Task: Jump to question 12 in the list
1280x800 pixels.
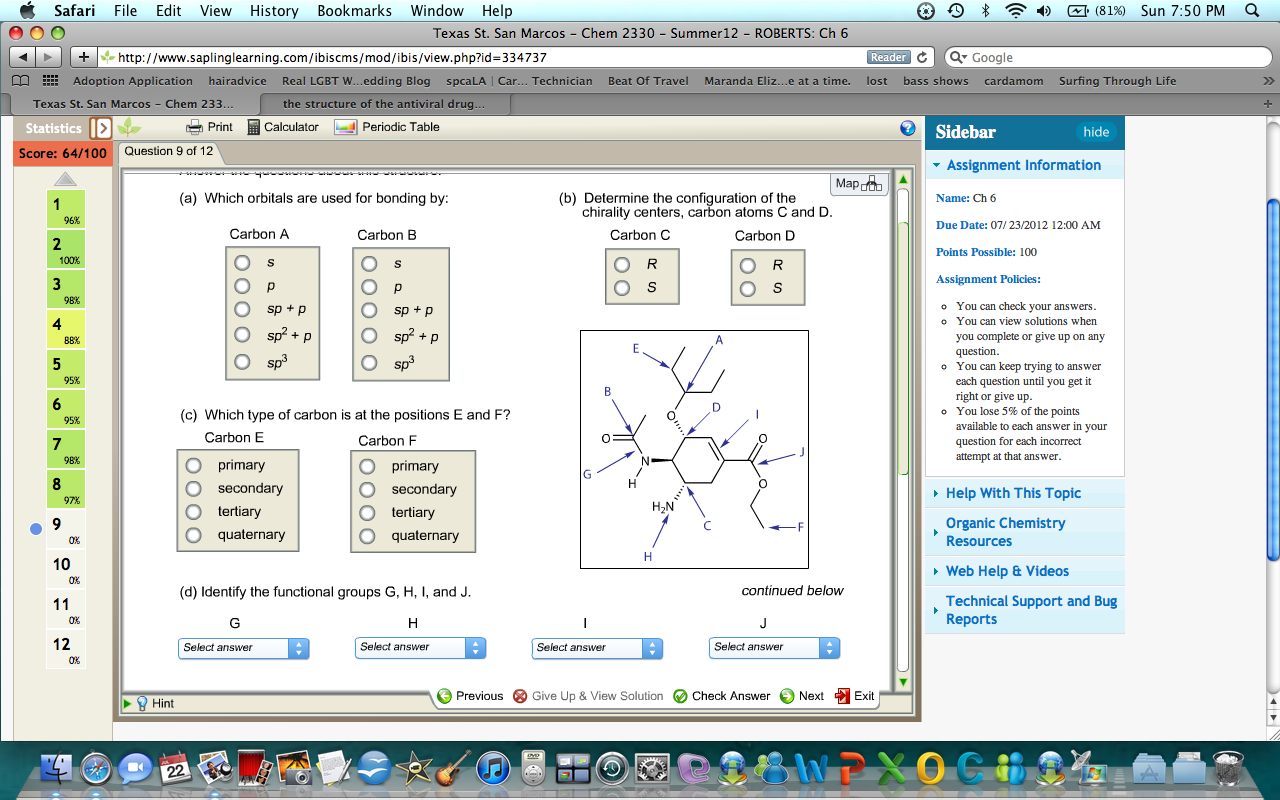Action: coord(67,649)
